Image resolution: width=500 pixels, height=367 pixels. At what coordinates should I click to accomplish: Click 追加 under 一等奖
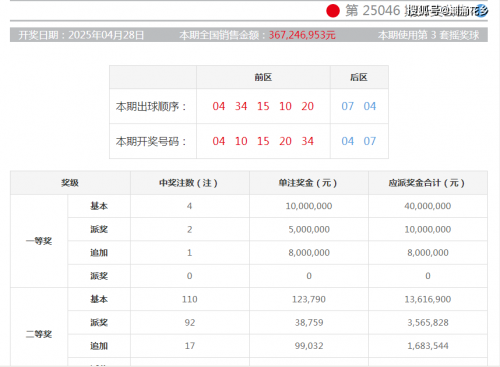[x=99, y=253]
